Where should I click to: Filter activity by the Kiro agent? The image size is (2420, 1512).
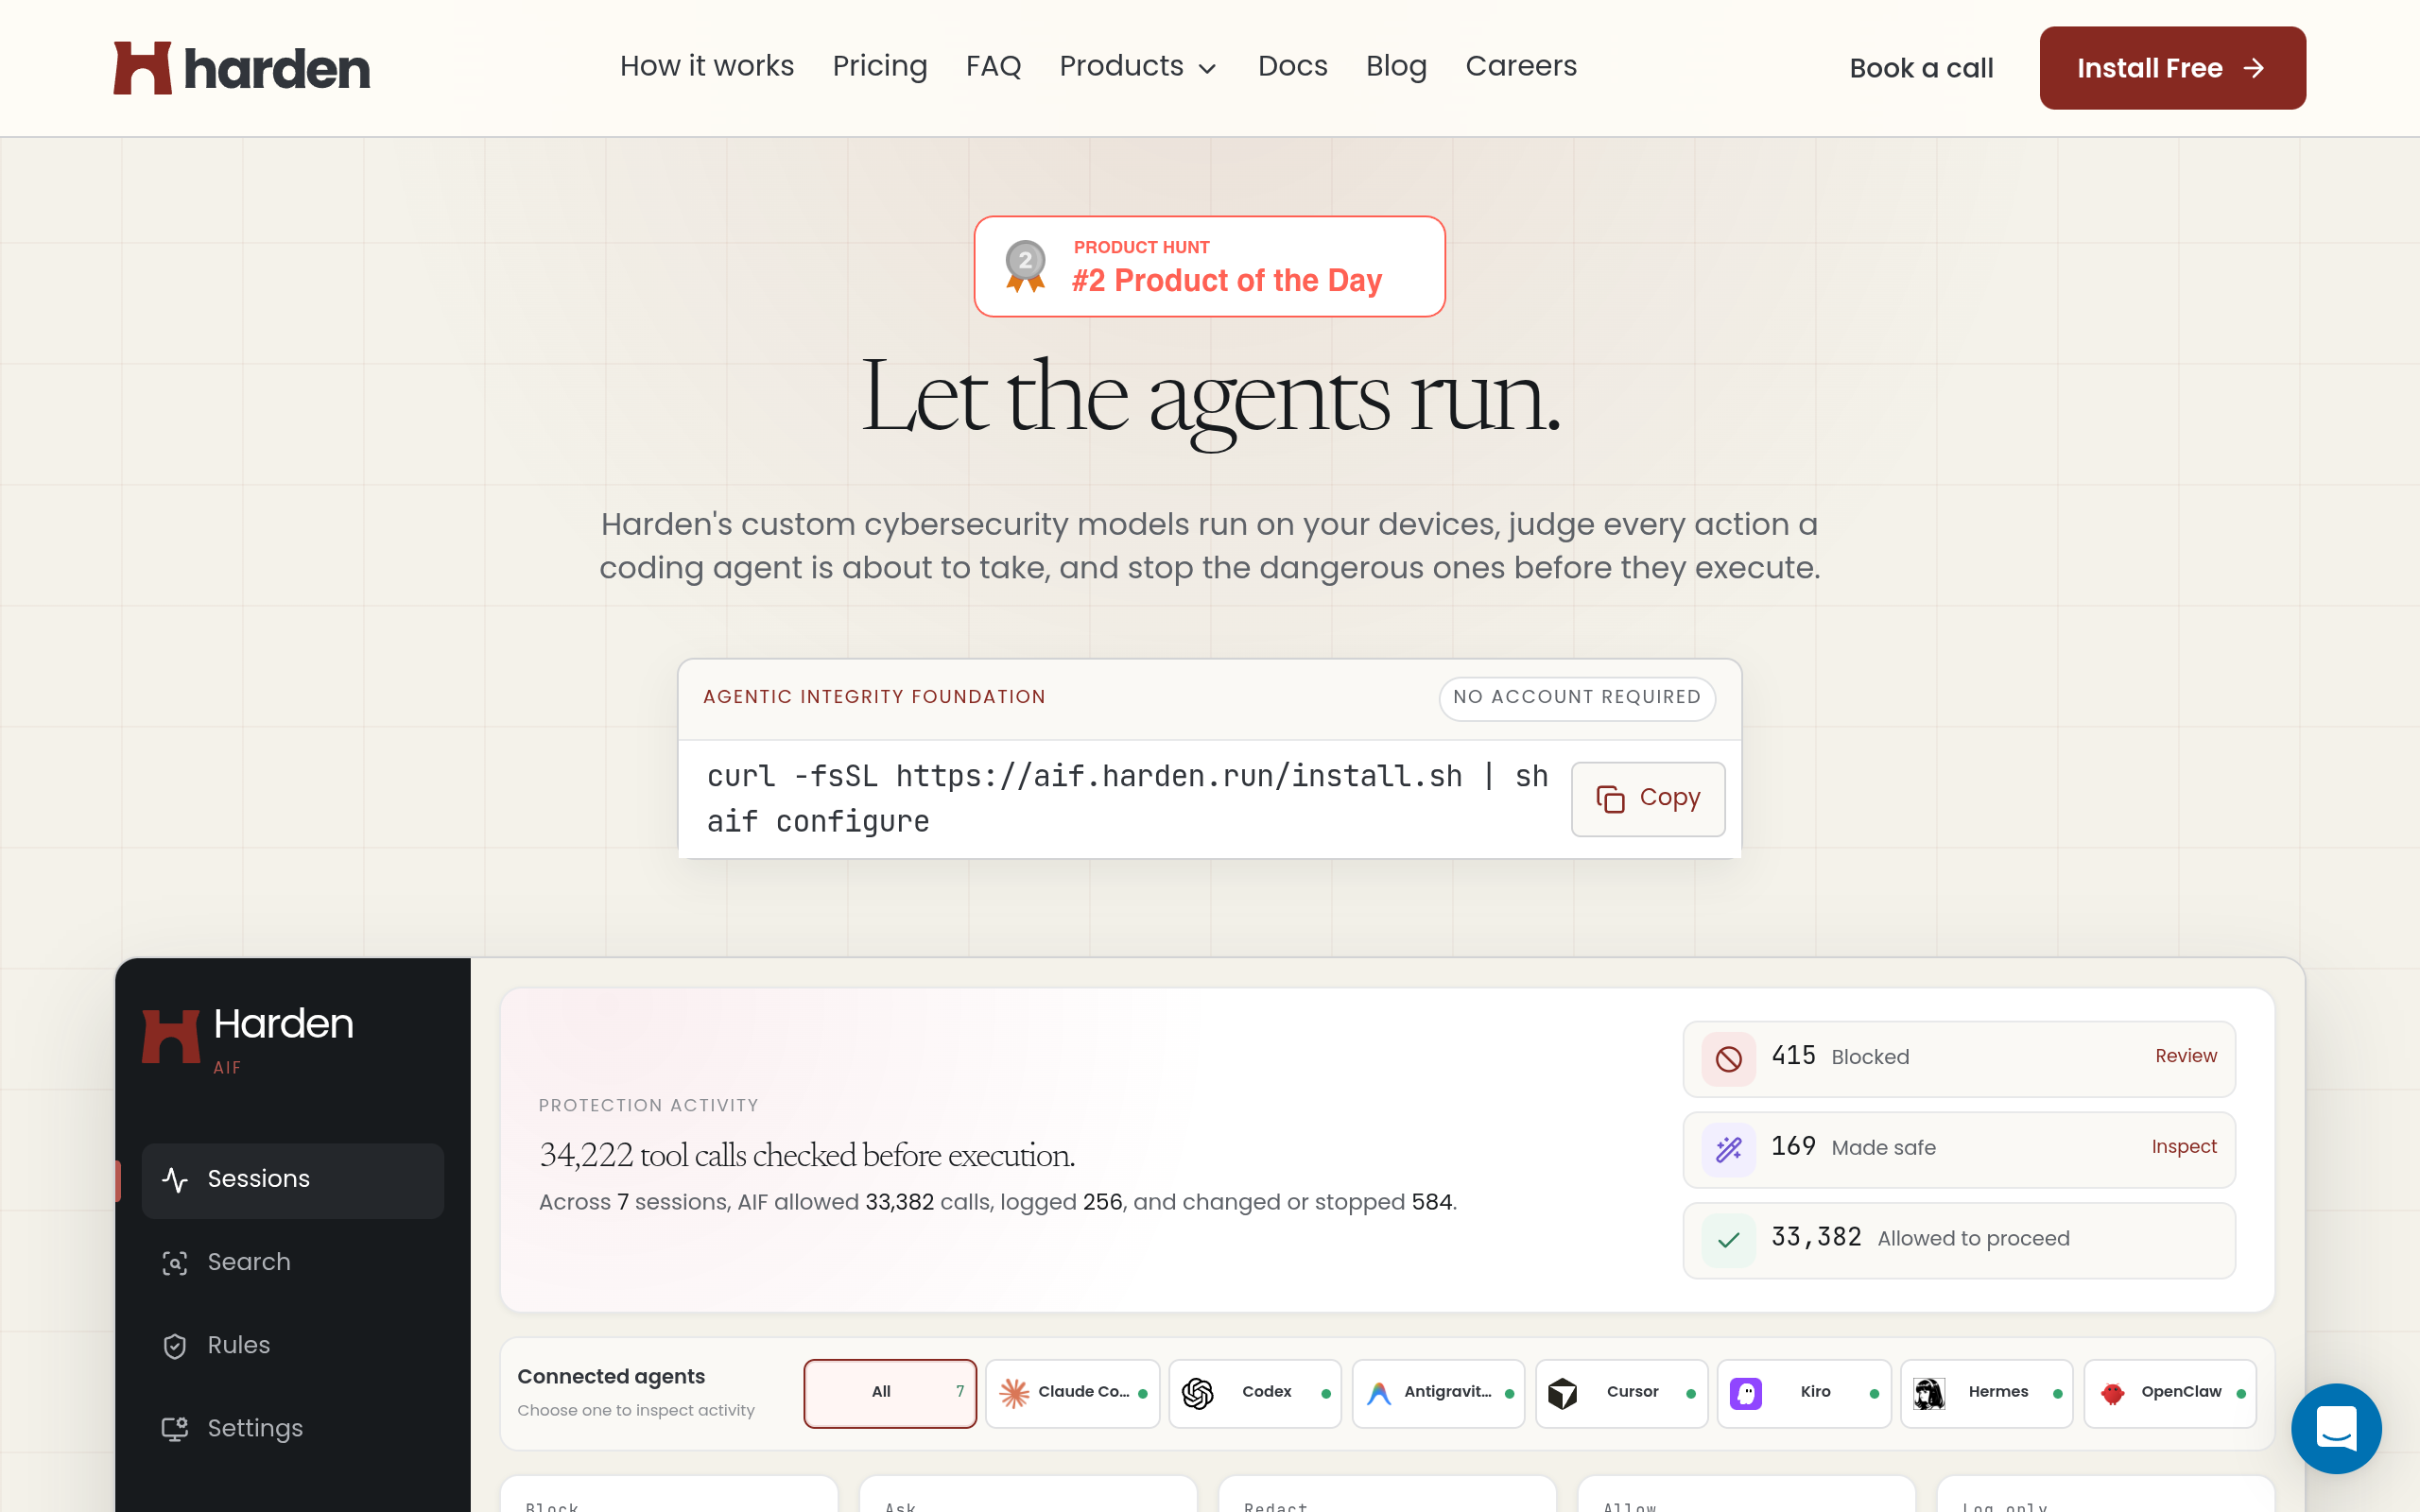click(x=1804, y=1393)
